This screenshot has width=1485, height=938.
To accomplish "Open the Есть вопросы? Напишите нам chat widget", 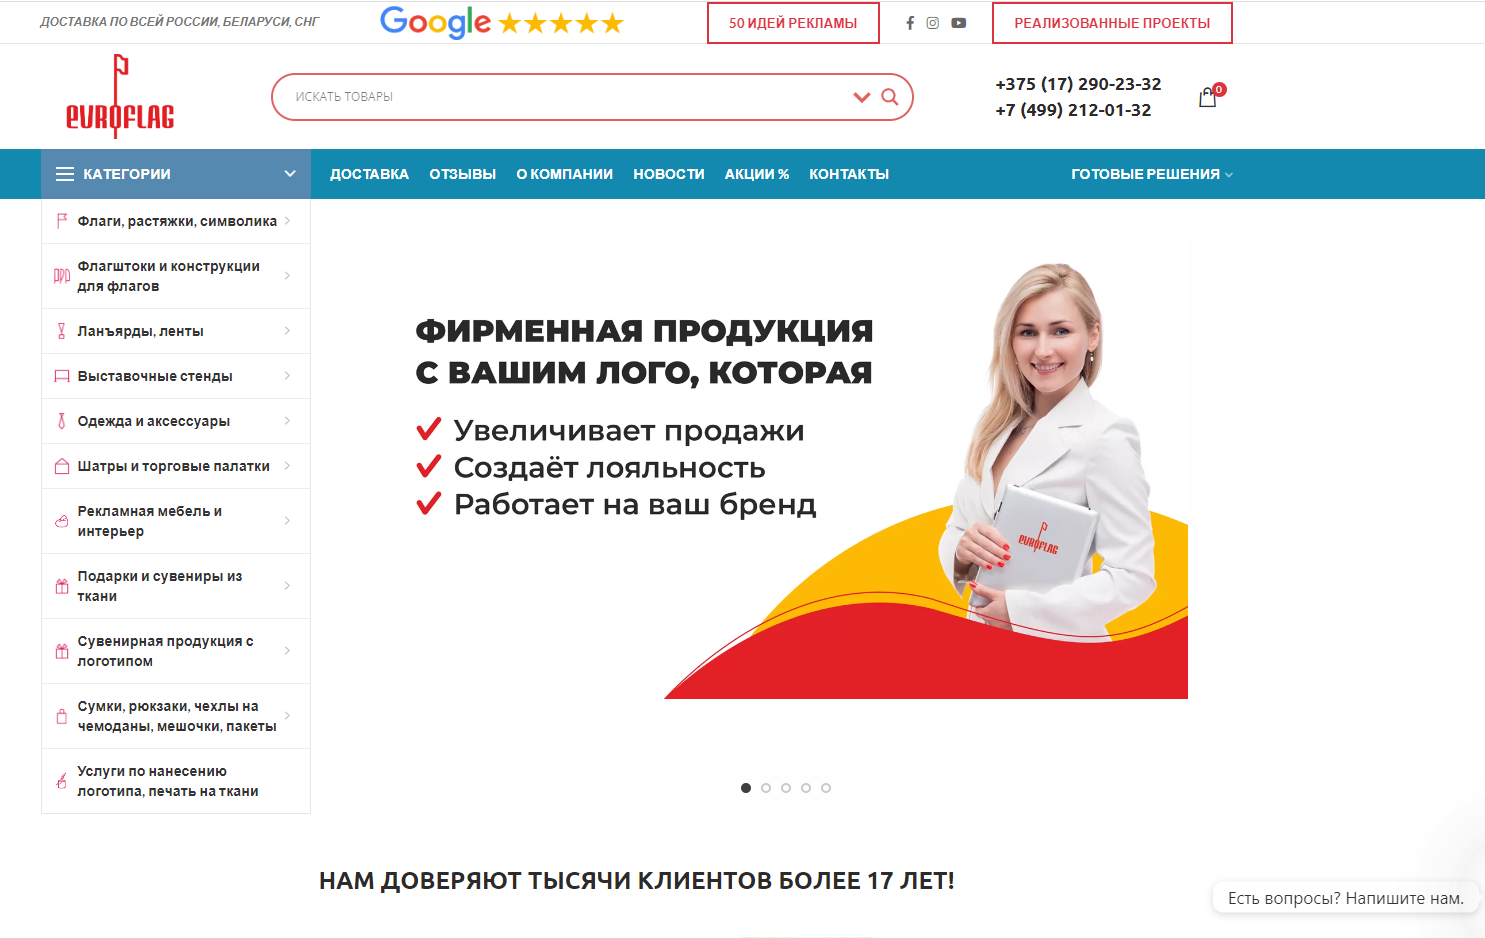I will (x=1346, y=898).
